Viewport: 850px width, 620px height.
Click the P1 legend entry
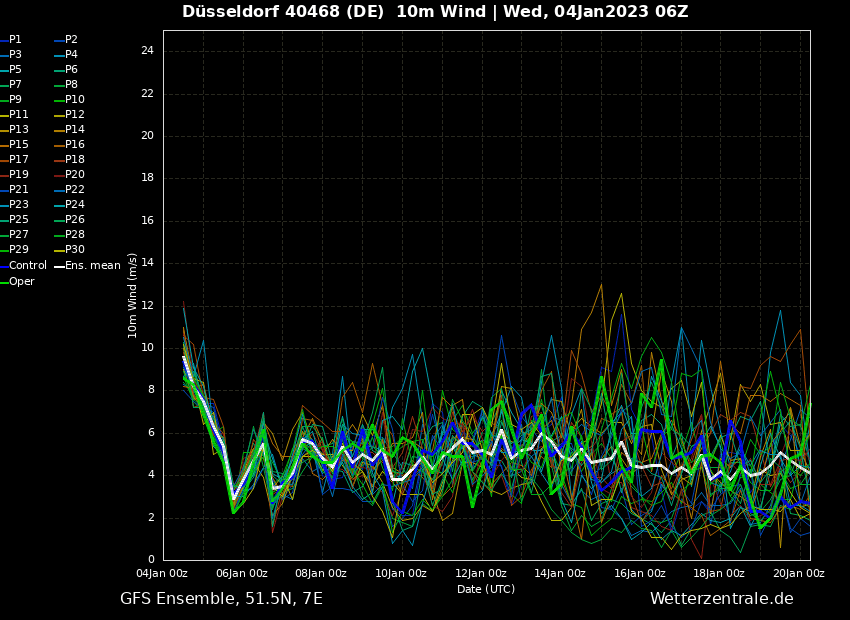click(15, 40)
